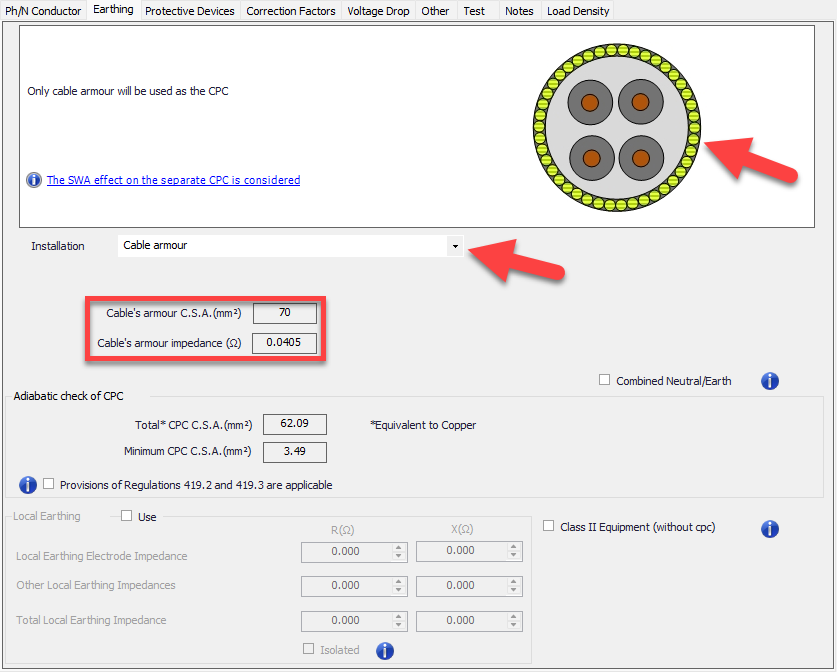The height and width of the screenshot is (672, 837).
Task: Open the Load Density tab
Action: point(577,11)
